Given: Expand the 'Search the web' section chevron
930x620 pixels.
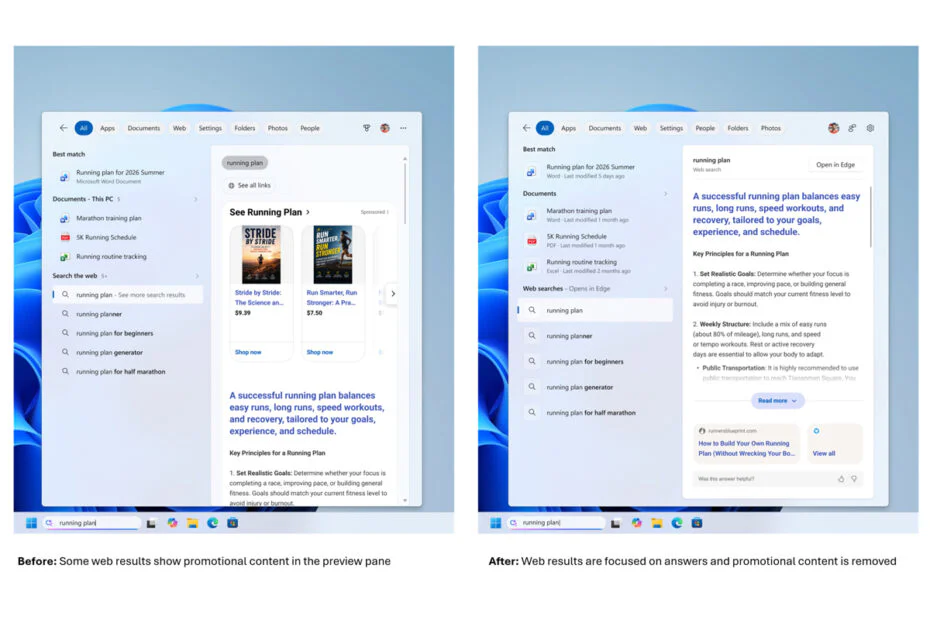Looking at the screenshot, I should [197, 276].
